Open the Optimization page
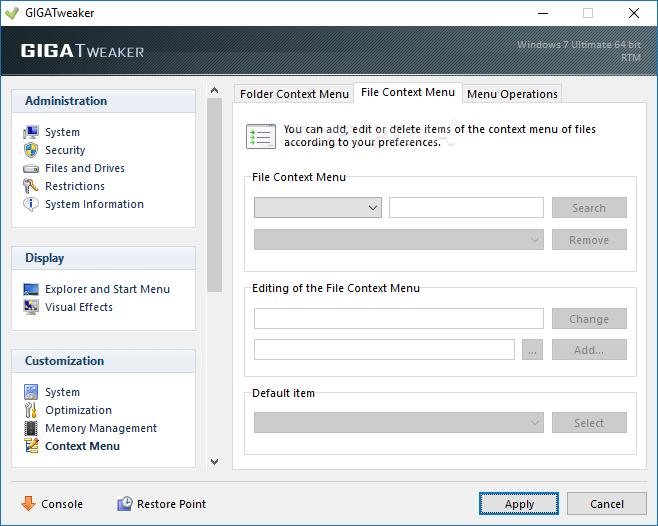This screenshot has height=526, width=658. tap(78, 410)
